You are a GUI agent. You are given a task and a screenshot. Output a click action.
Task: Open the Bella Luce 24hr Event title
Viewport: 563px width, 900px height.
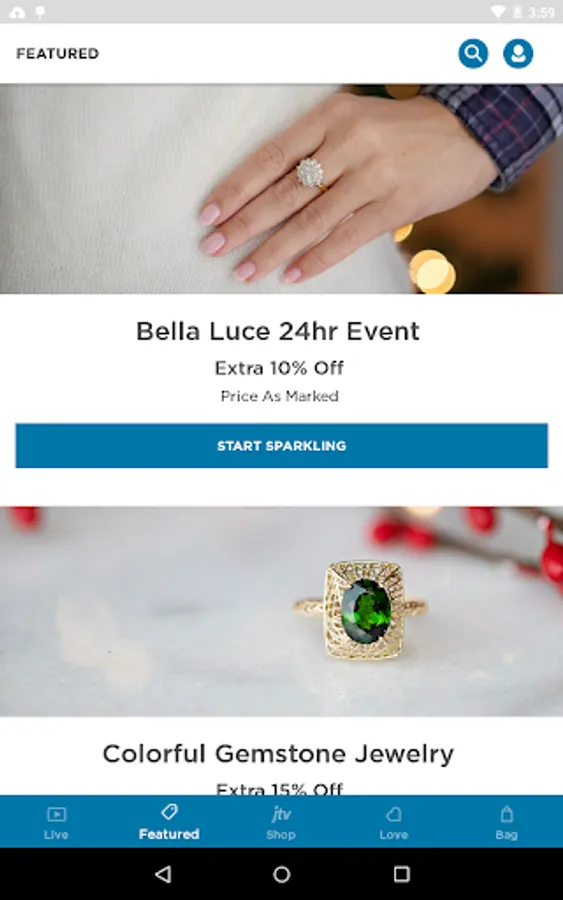pos(278,331)
